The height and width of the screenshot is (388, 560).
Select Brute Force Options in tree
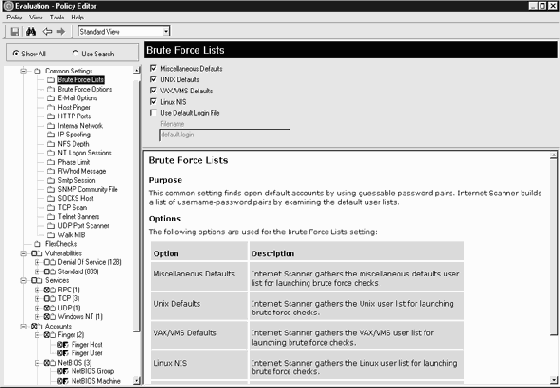pyautogui.click(x=85, y=89)
